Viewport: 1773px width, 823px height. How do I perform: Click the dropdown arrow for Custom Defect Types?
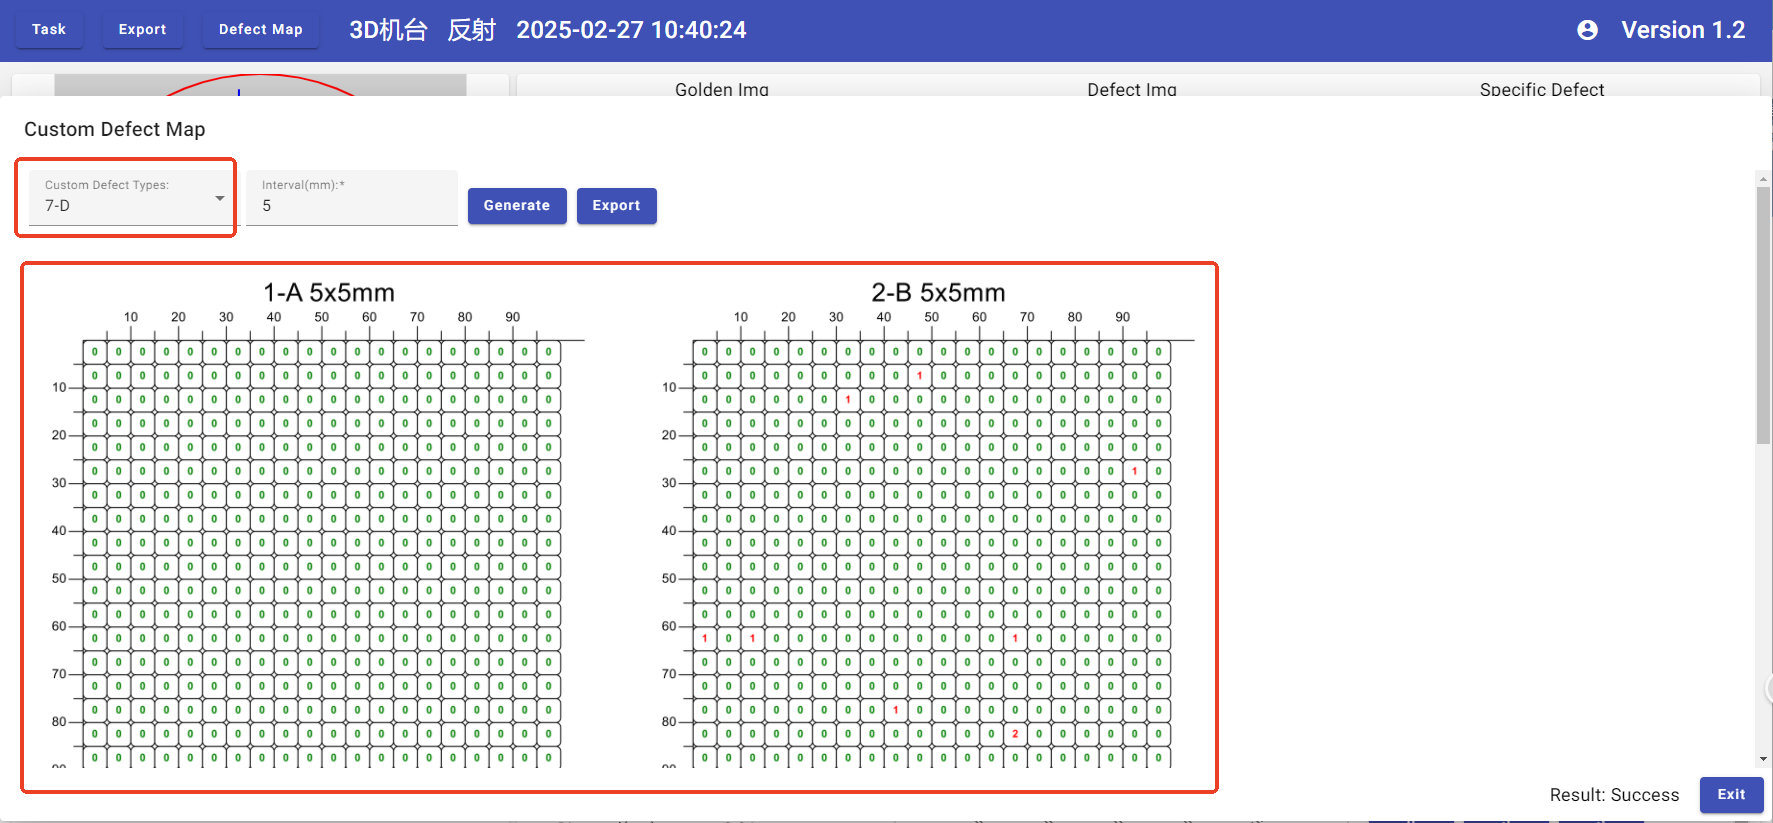219,198
